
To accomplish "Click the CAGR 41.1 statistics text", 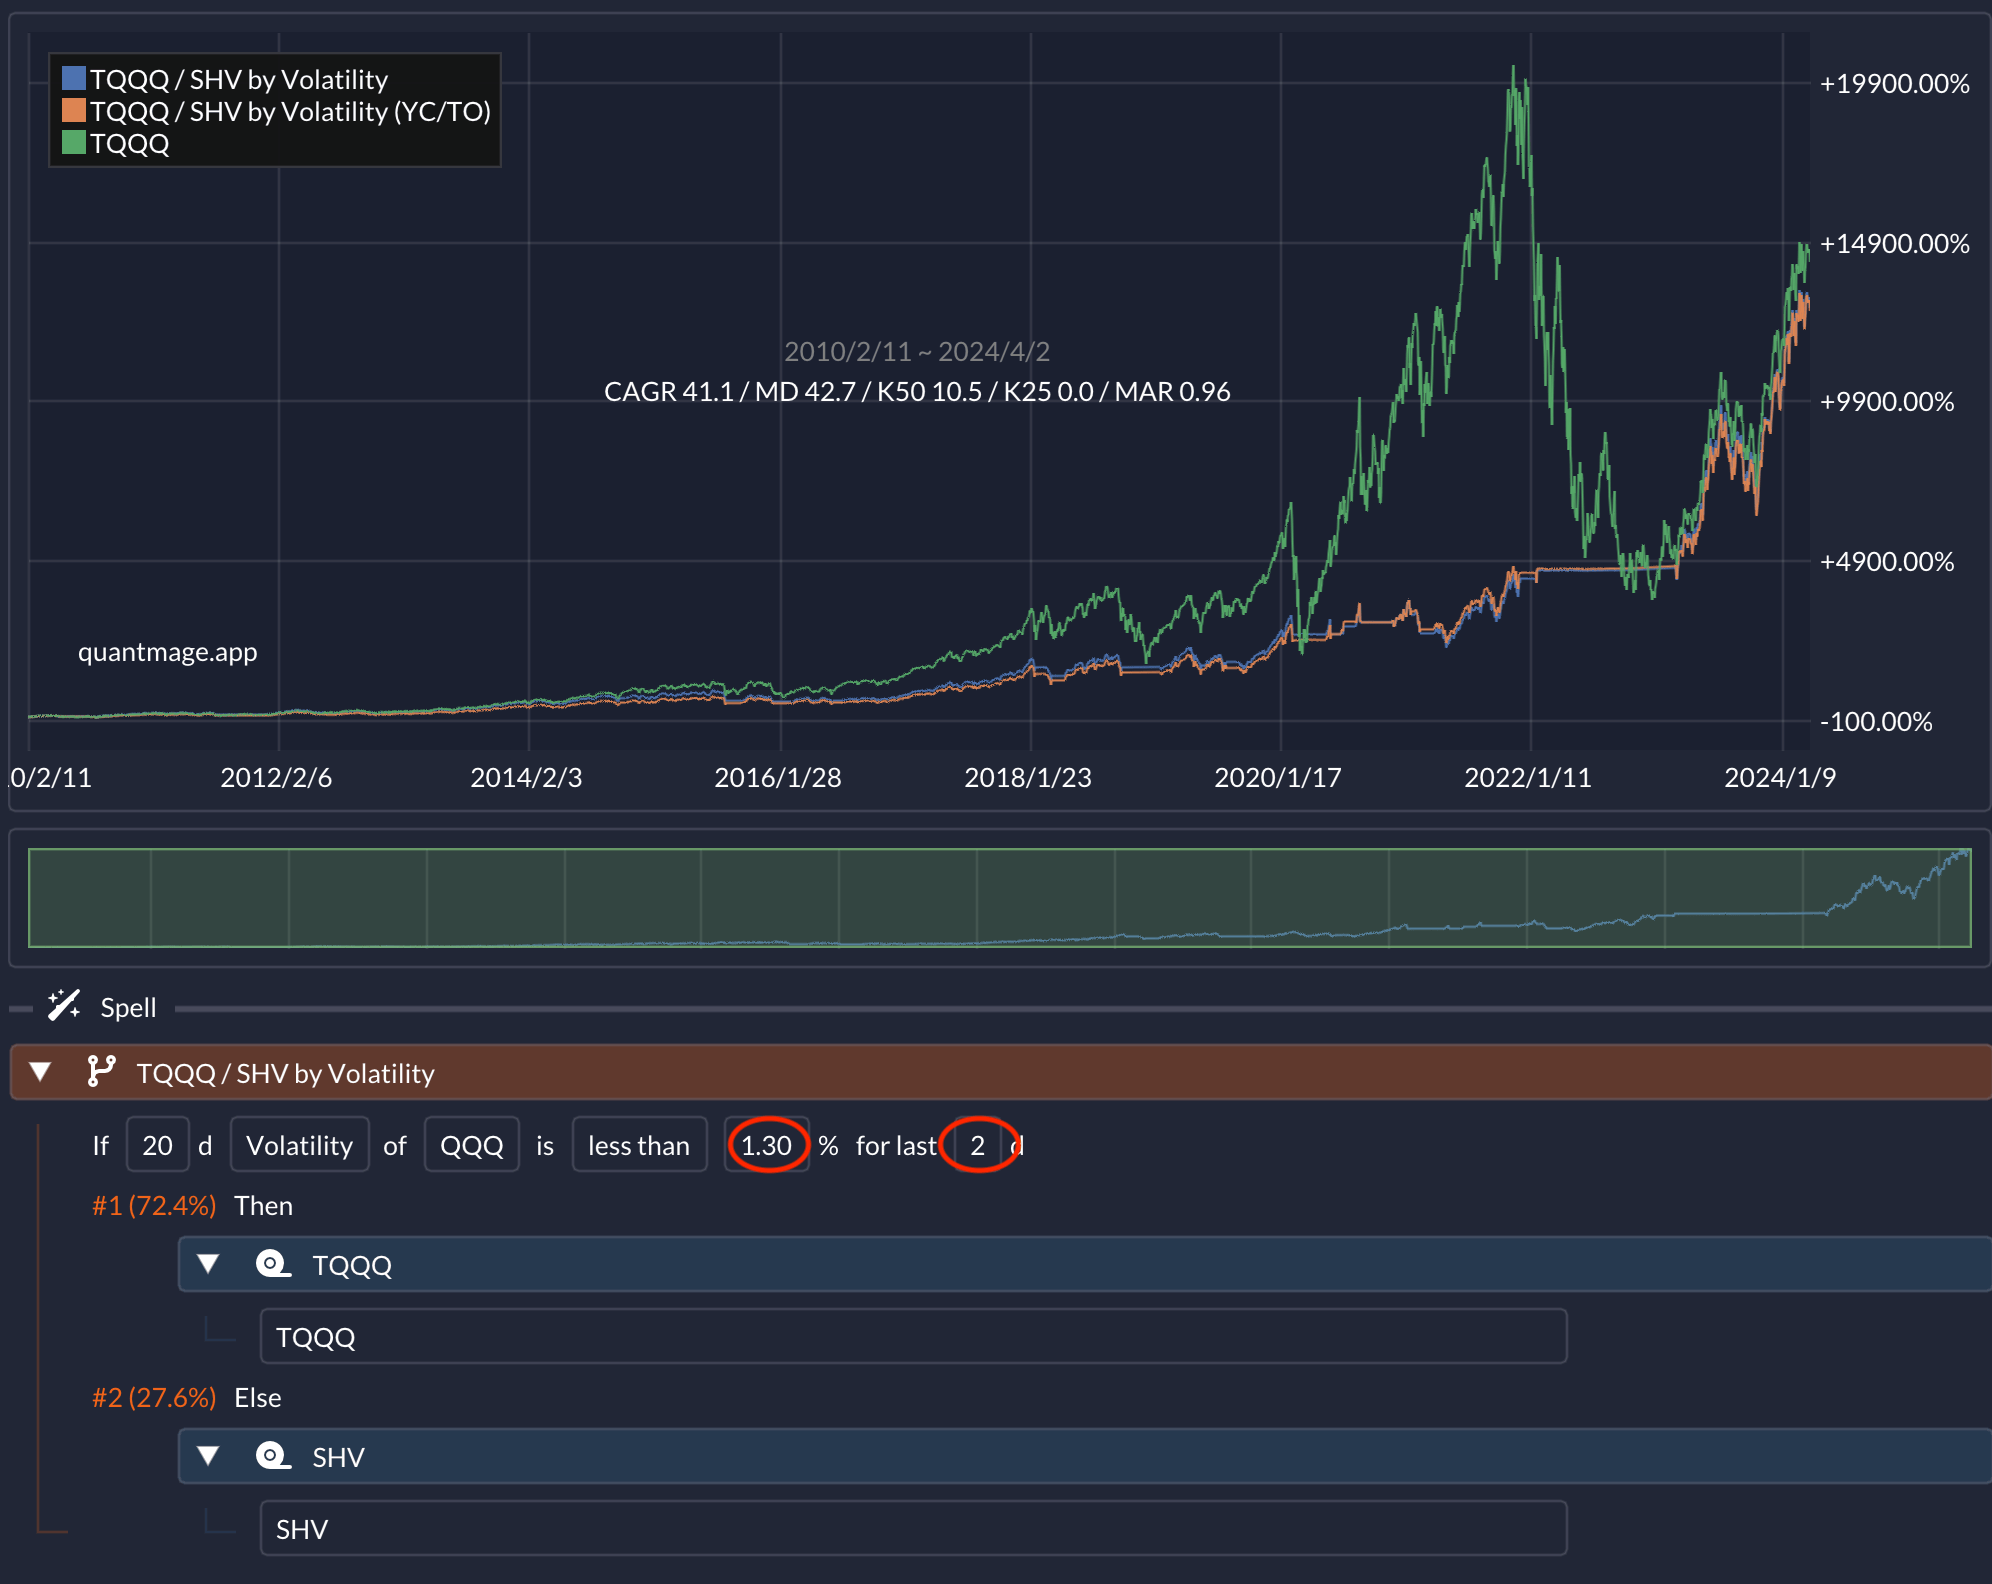I will click(x=917, y=391).
